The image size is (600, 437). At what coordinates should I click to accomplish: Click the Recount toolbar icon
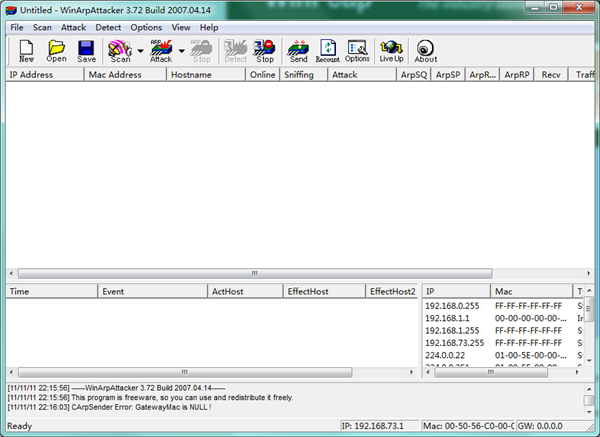328,51
